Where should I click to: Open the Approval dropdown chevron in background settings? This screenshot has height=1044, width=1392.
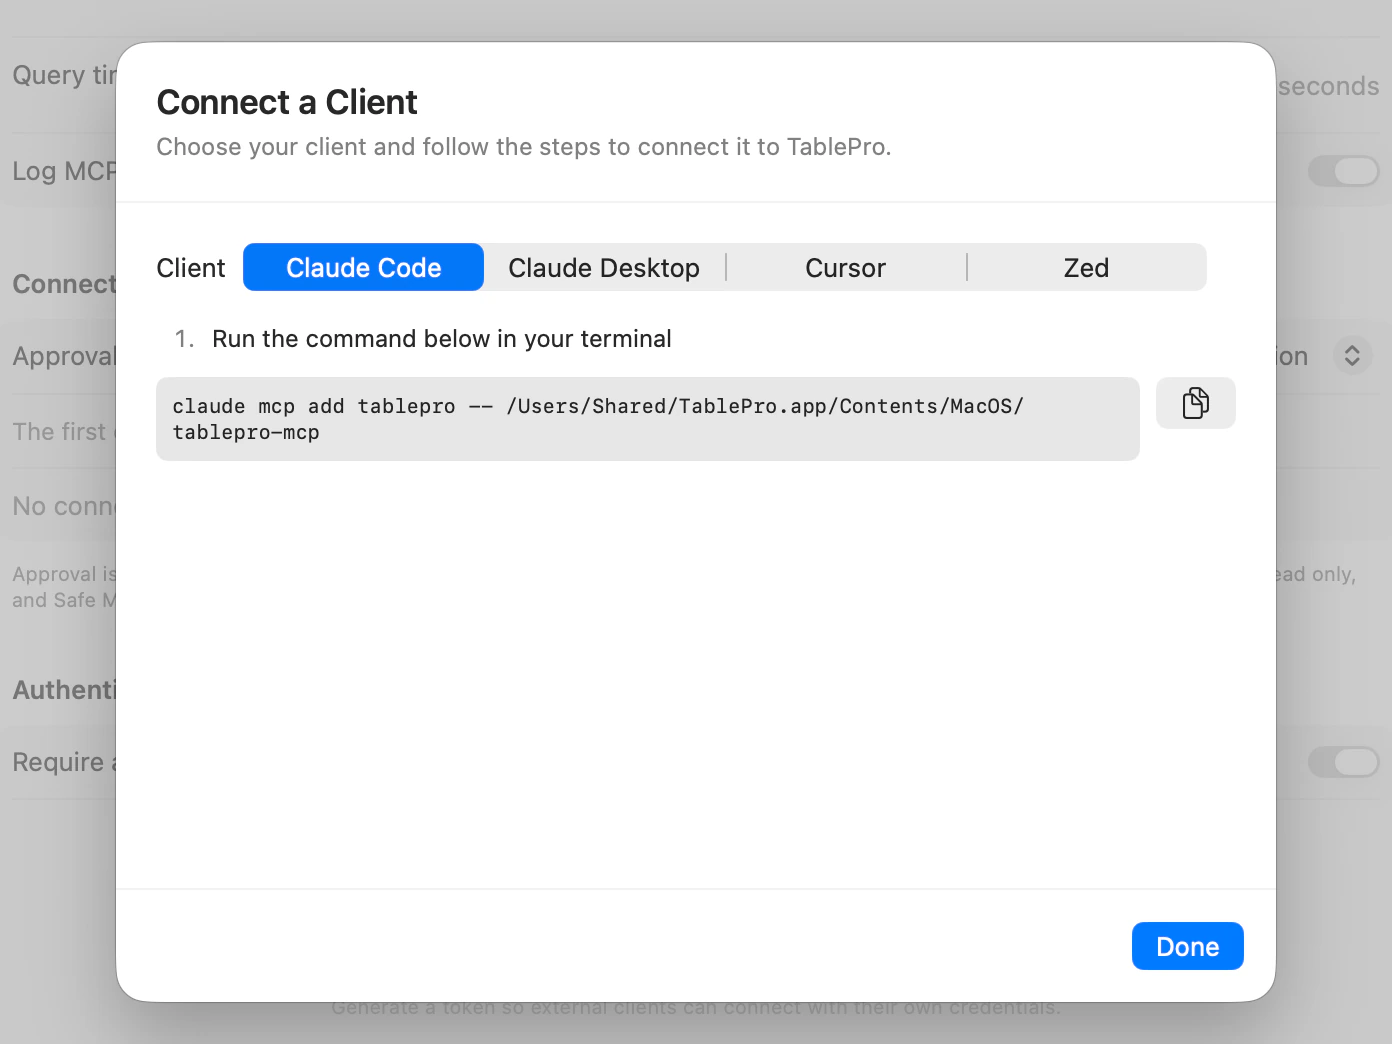1352,356
